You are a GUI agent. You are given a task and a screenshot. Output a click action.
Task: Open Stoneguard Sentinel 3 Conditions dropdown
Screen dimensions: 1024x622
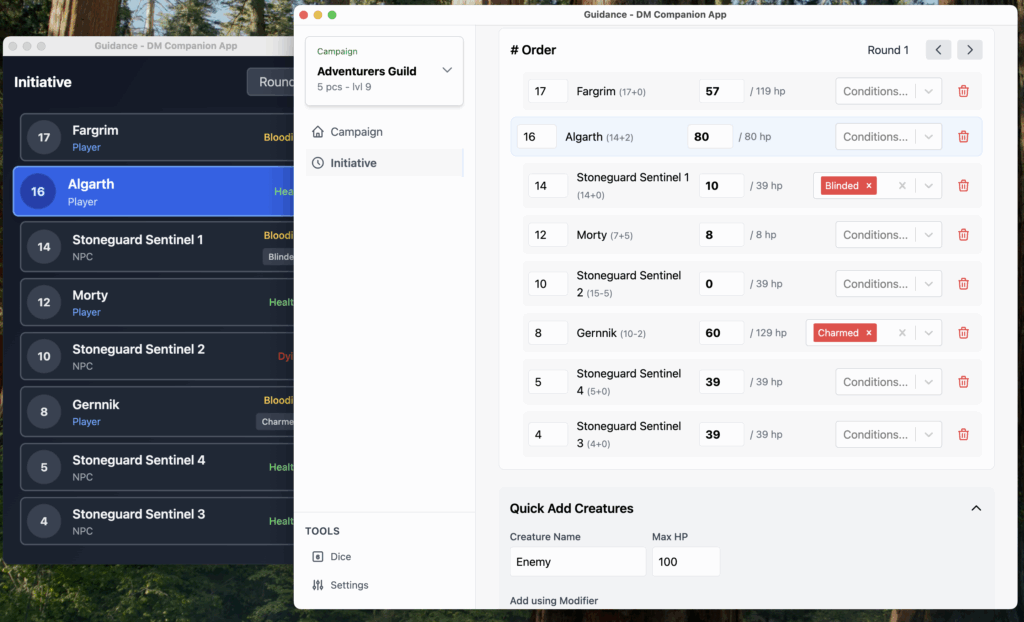coord(888,434)
